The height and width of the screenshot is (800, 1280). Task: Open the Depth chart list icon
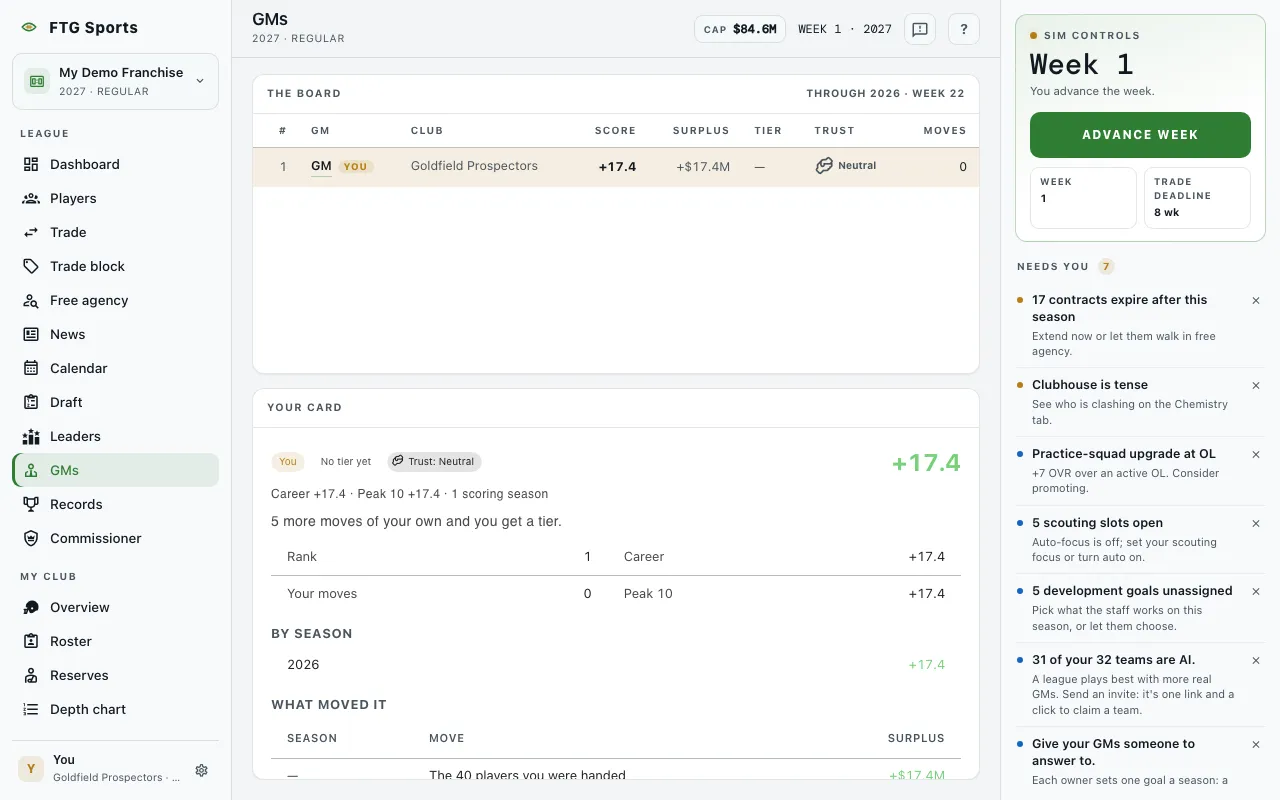(31, 709)
